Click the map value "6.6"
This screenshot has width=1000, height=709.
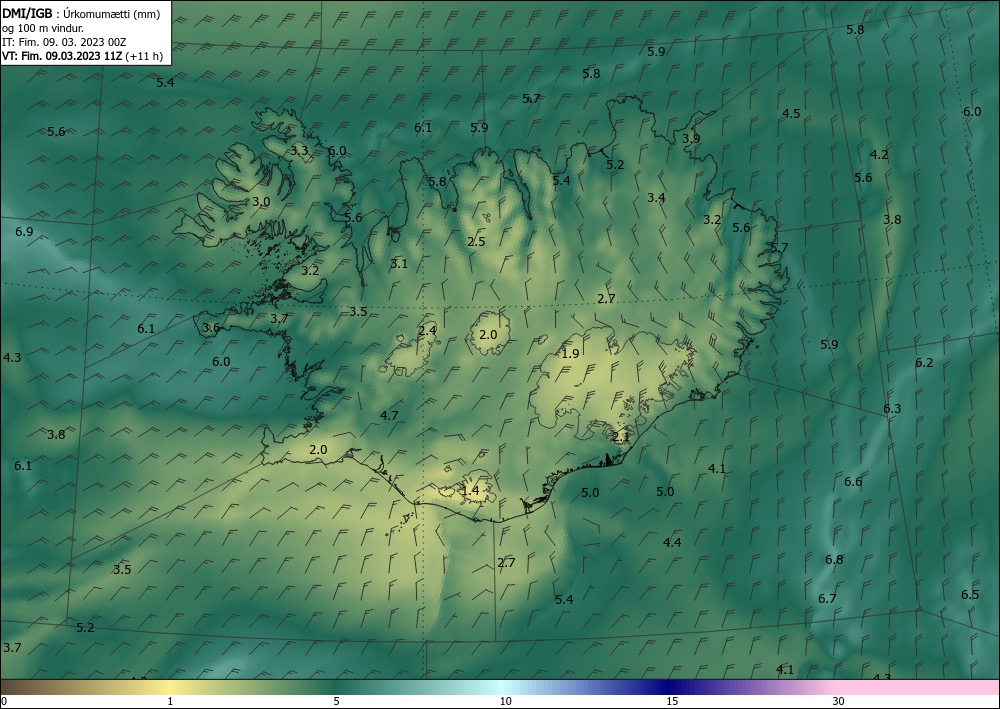[853, 481]
